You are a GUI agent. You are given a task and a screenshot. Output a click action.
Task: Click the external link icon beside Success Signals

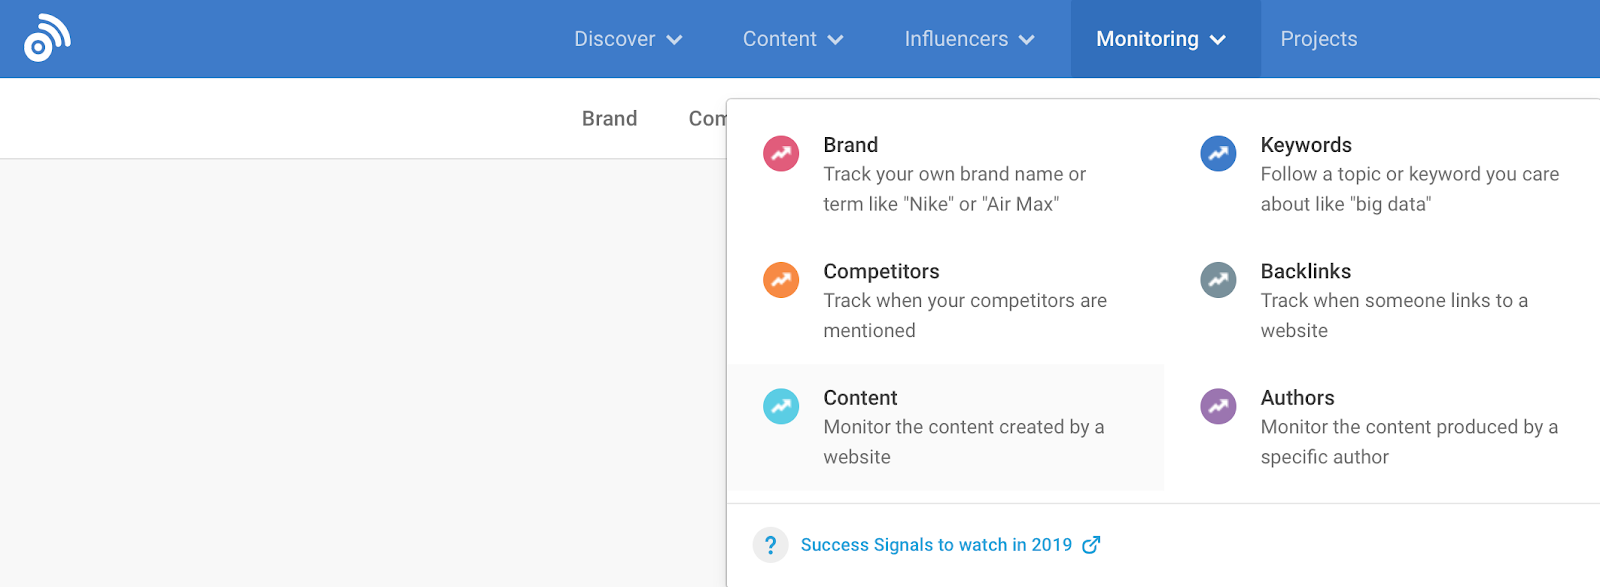point(1091,545)
